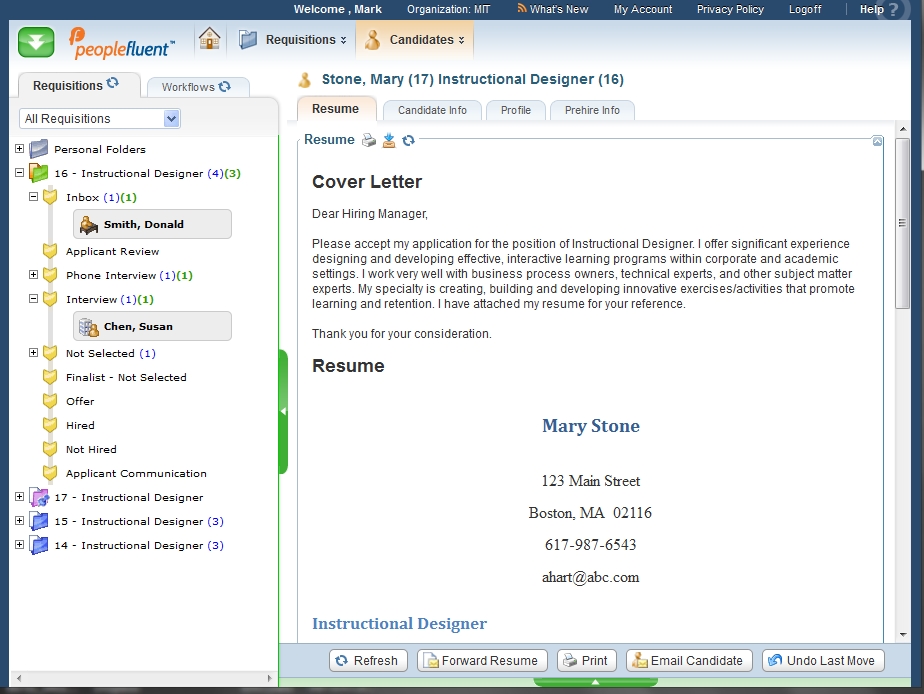Click the green download arrow logo button
924x694 pixels.
point(36,42)
